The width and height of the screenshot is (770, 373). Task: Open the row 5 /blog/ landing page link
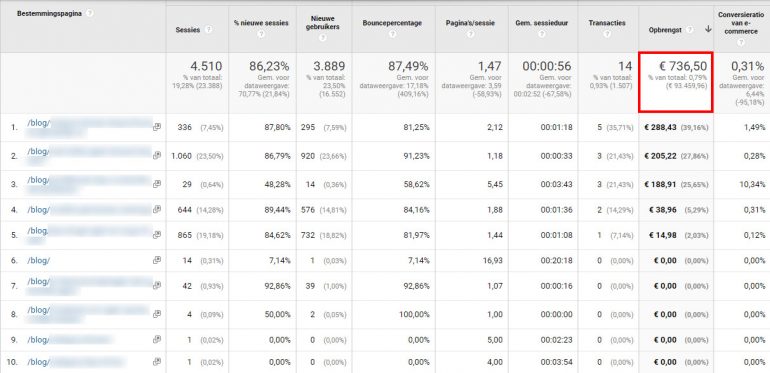[x=37, y=230]
